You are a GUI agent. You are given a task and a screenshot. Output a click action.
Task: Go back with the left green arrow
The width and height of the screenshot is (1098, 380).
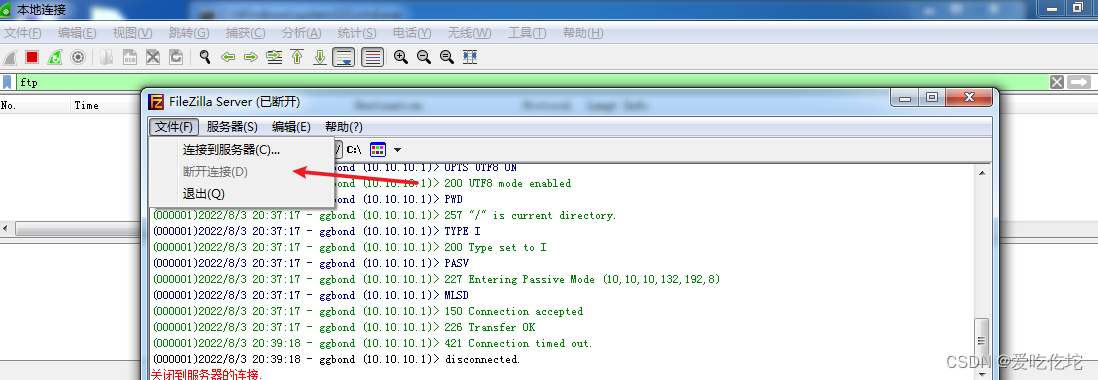point(228,57)
